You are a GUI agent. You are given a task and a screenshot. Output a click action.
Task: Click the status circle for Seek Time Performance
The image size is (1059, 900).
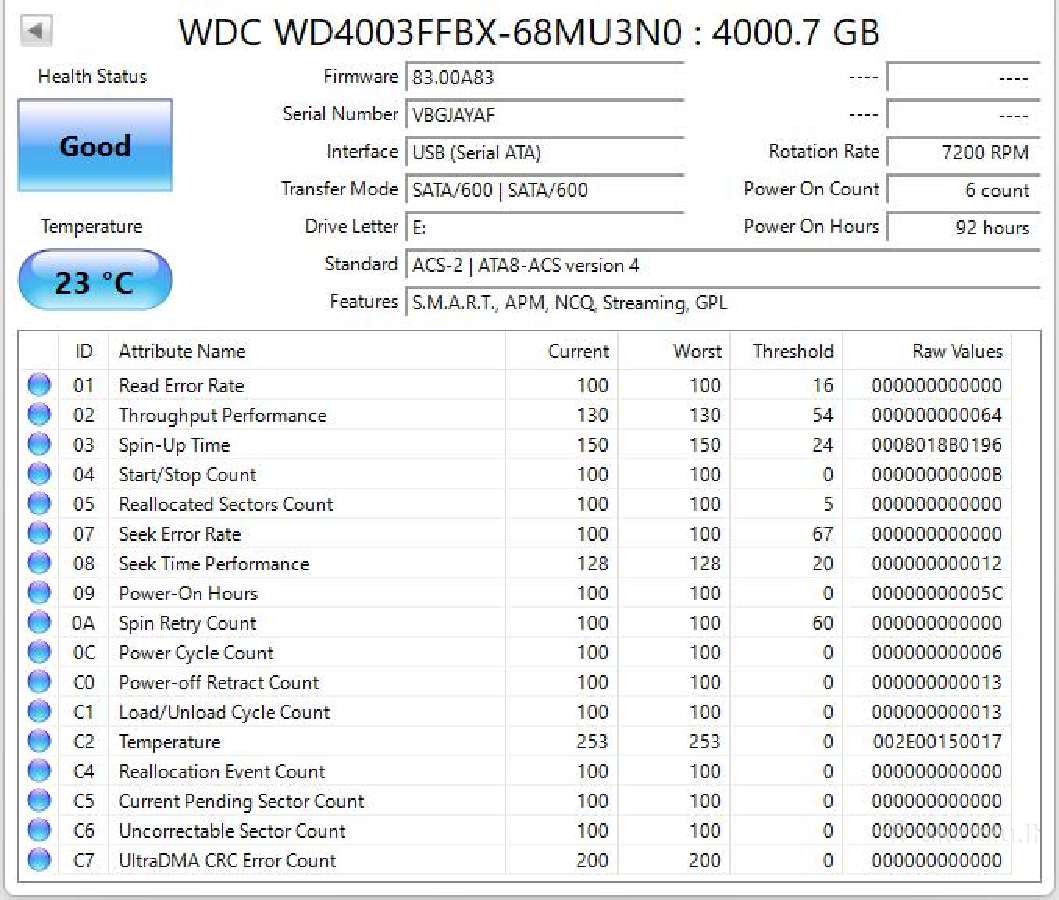tap(39, 563)
